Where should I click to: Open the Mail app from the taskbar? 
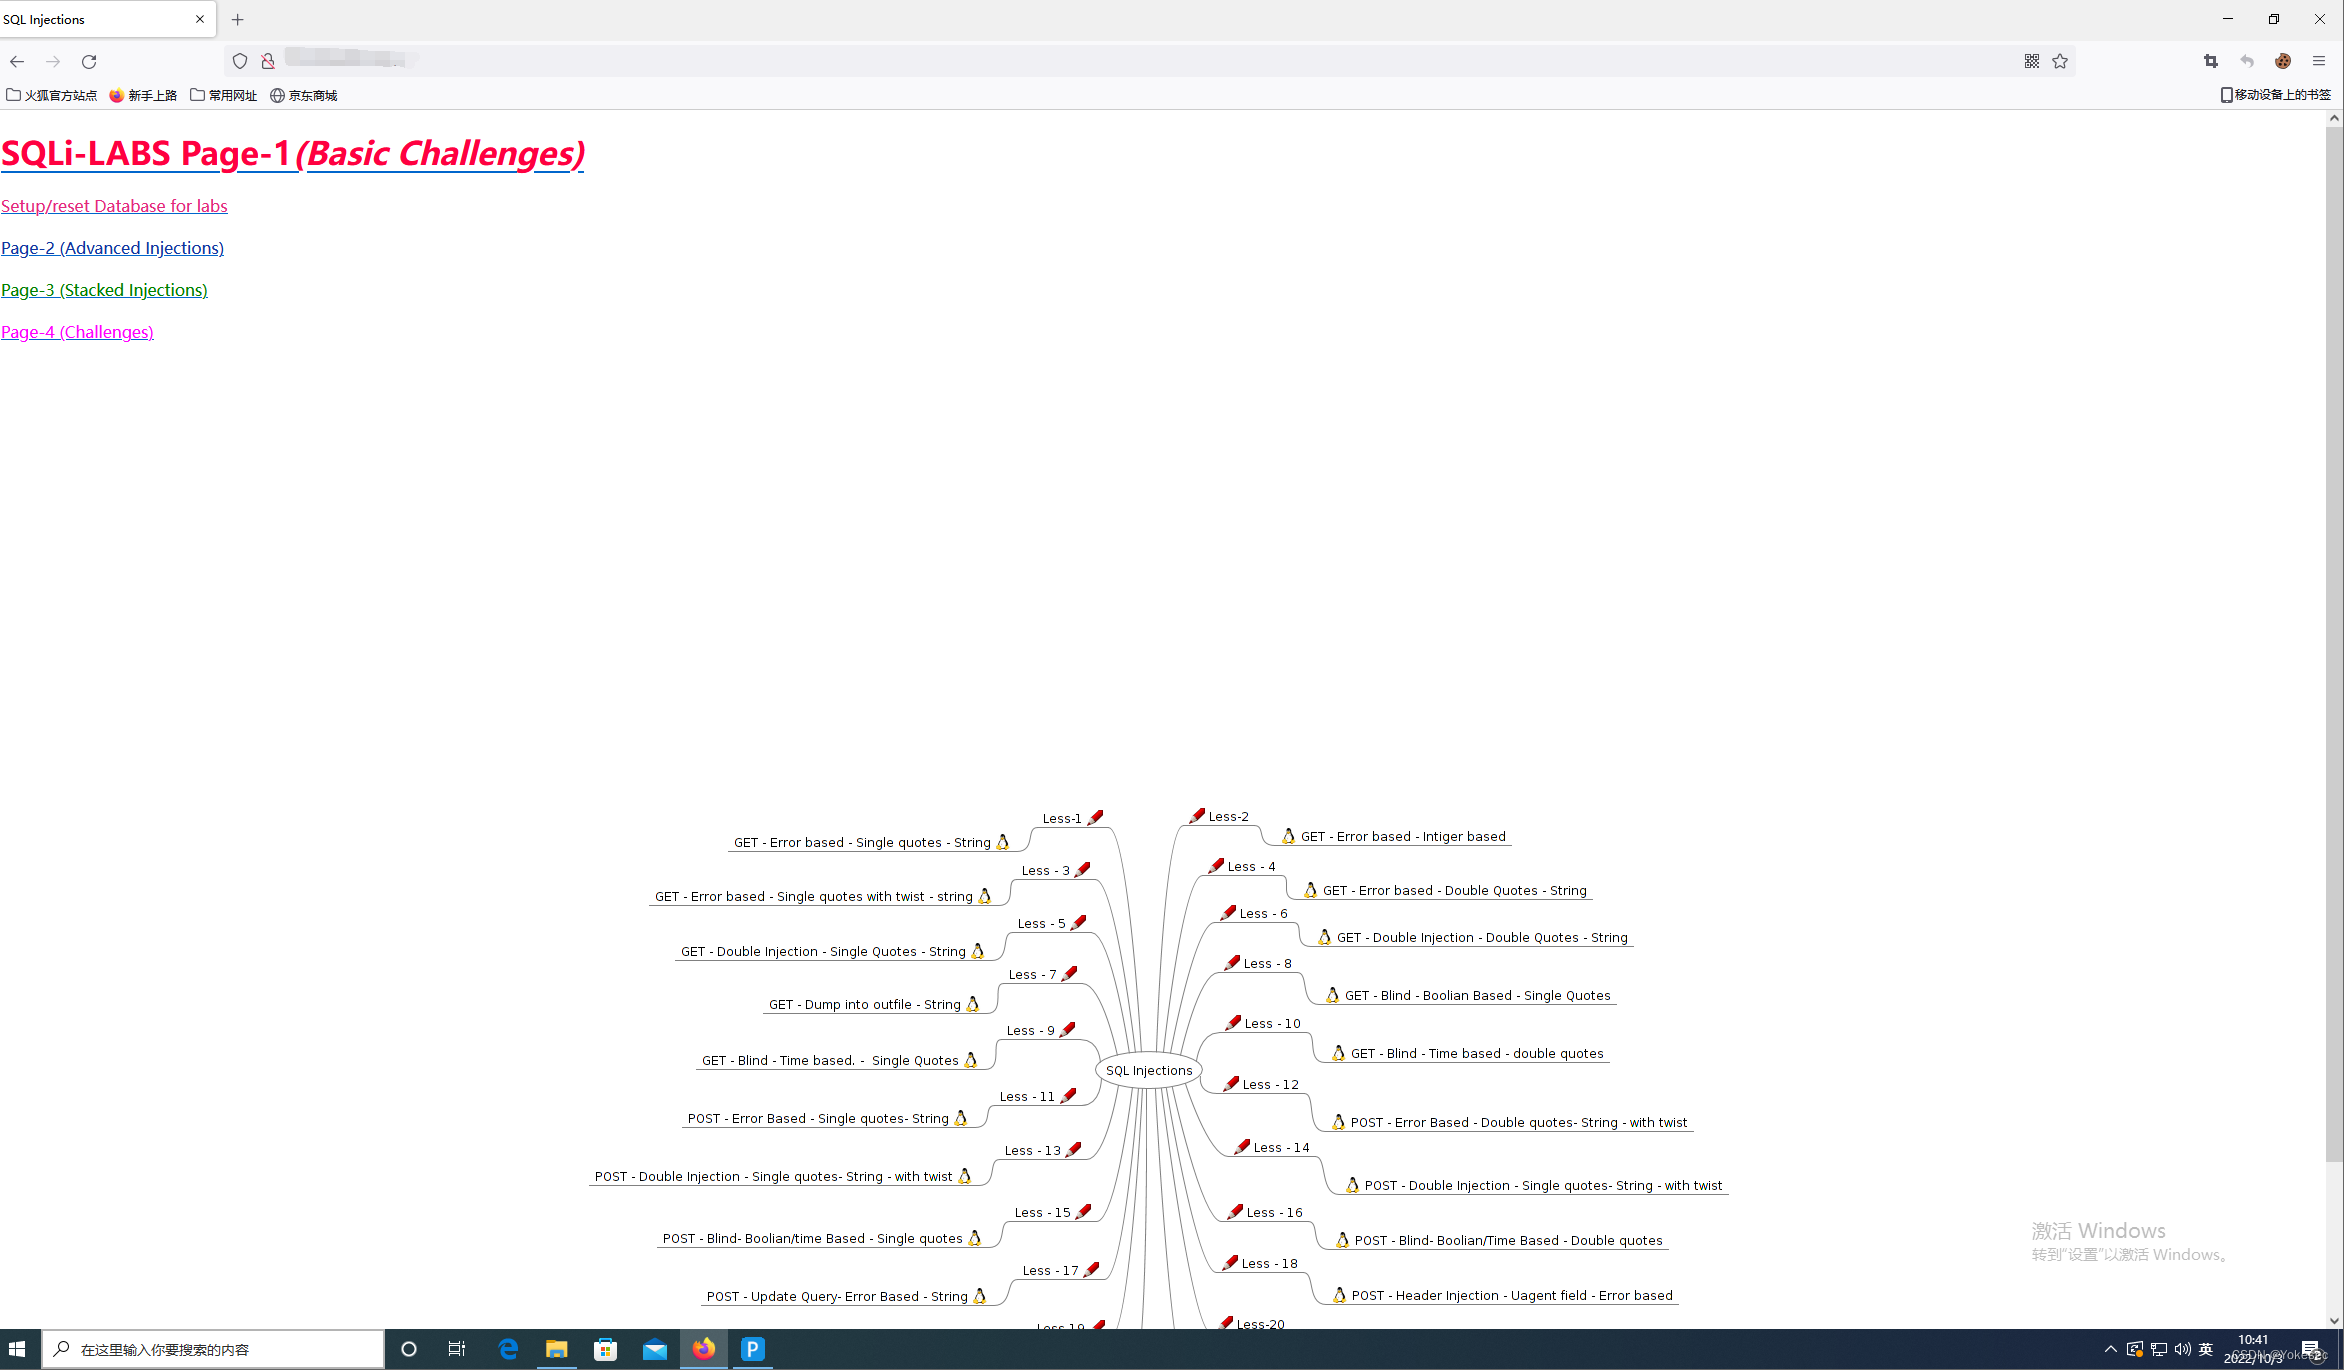(655, 1349)
